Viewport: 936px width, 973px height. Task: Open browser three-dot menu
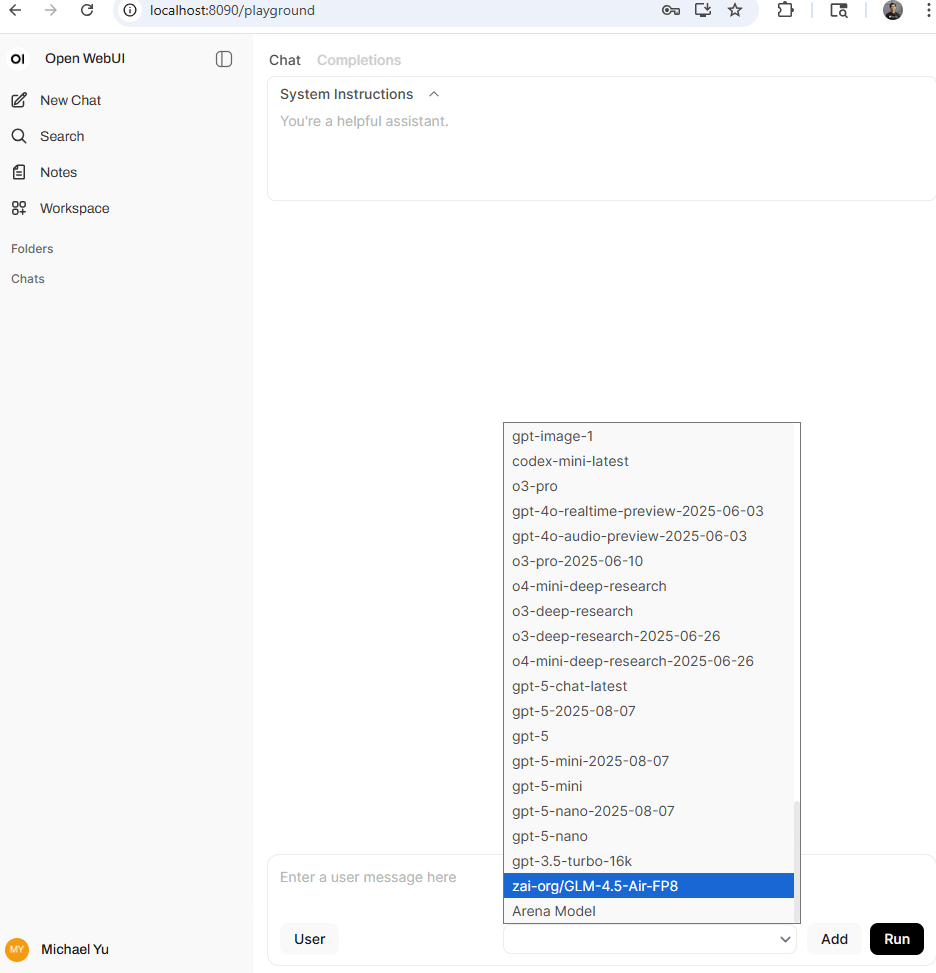click(929, 10)
